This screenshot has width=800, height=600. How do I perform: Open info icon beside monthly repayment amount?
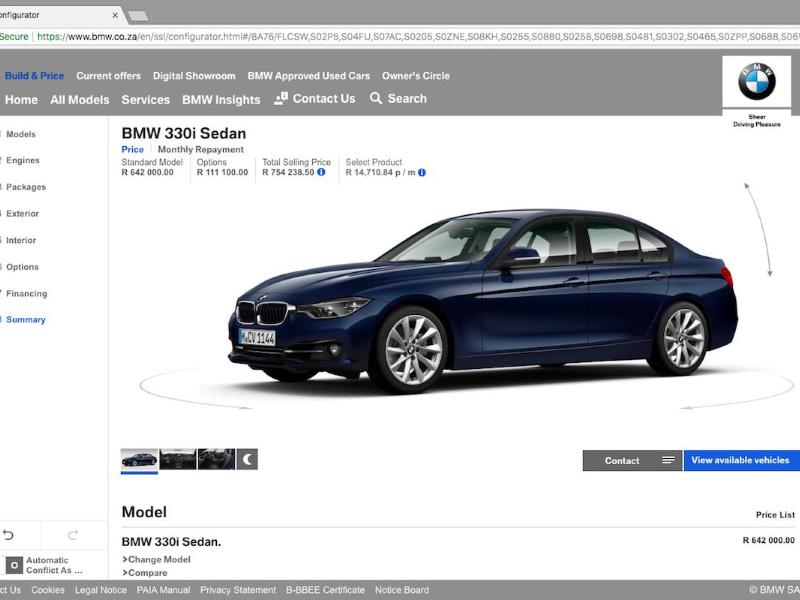tap(422, 172)
